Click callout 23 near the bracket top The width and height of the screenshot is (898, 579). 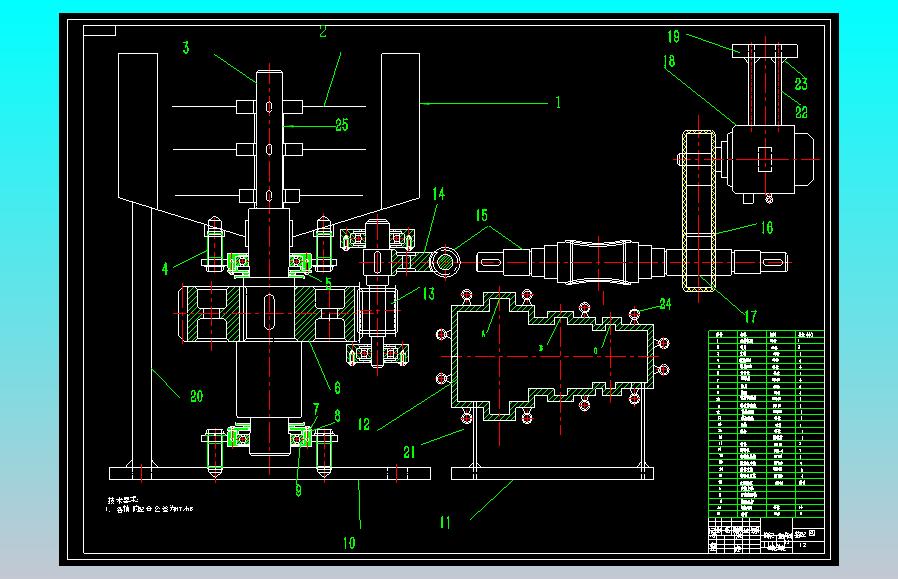[x=801, y=84]
